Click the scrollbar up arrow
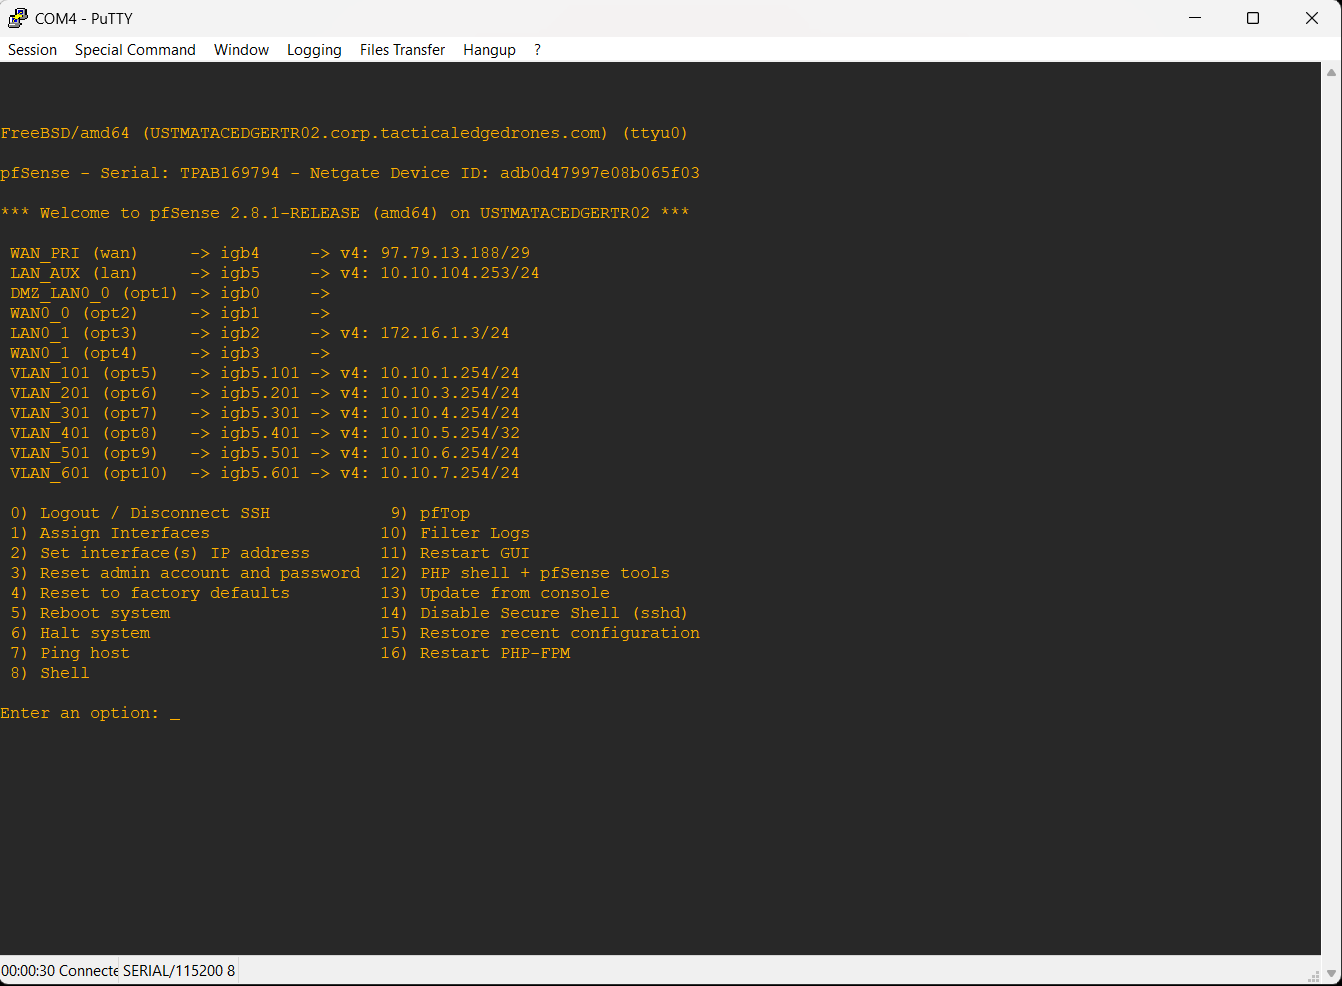Screen dimensions: 1342x986 [x=1331, y=72]
